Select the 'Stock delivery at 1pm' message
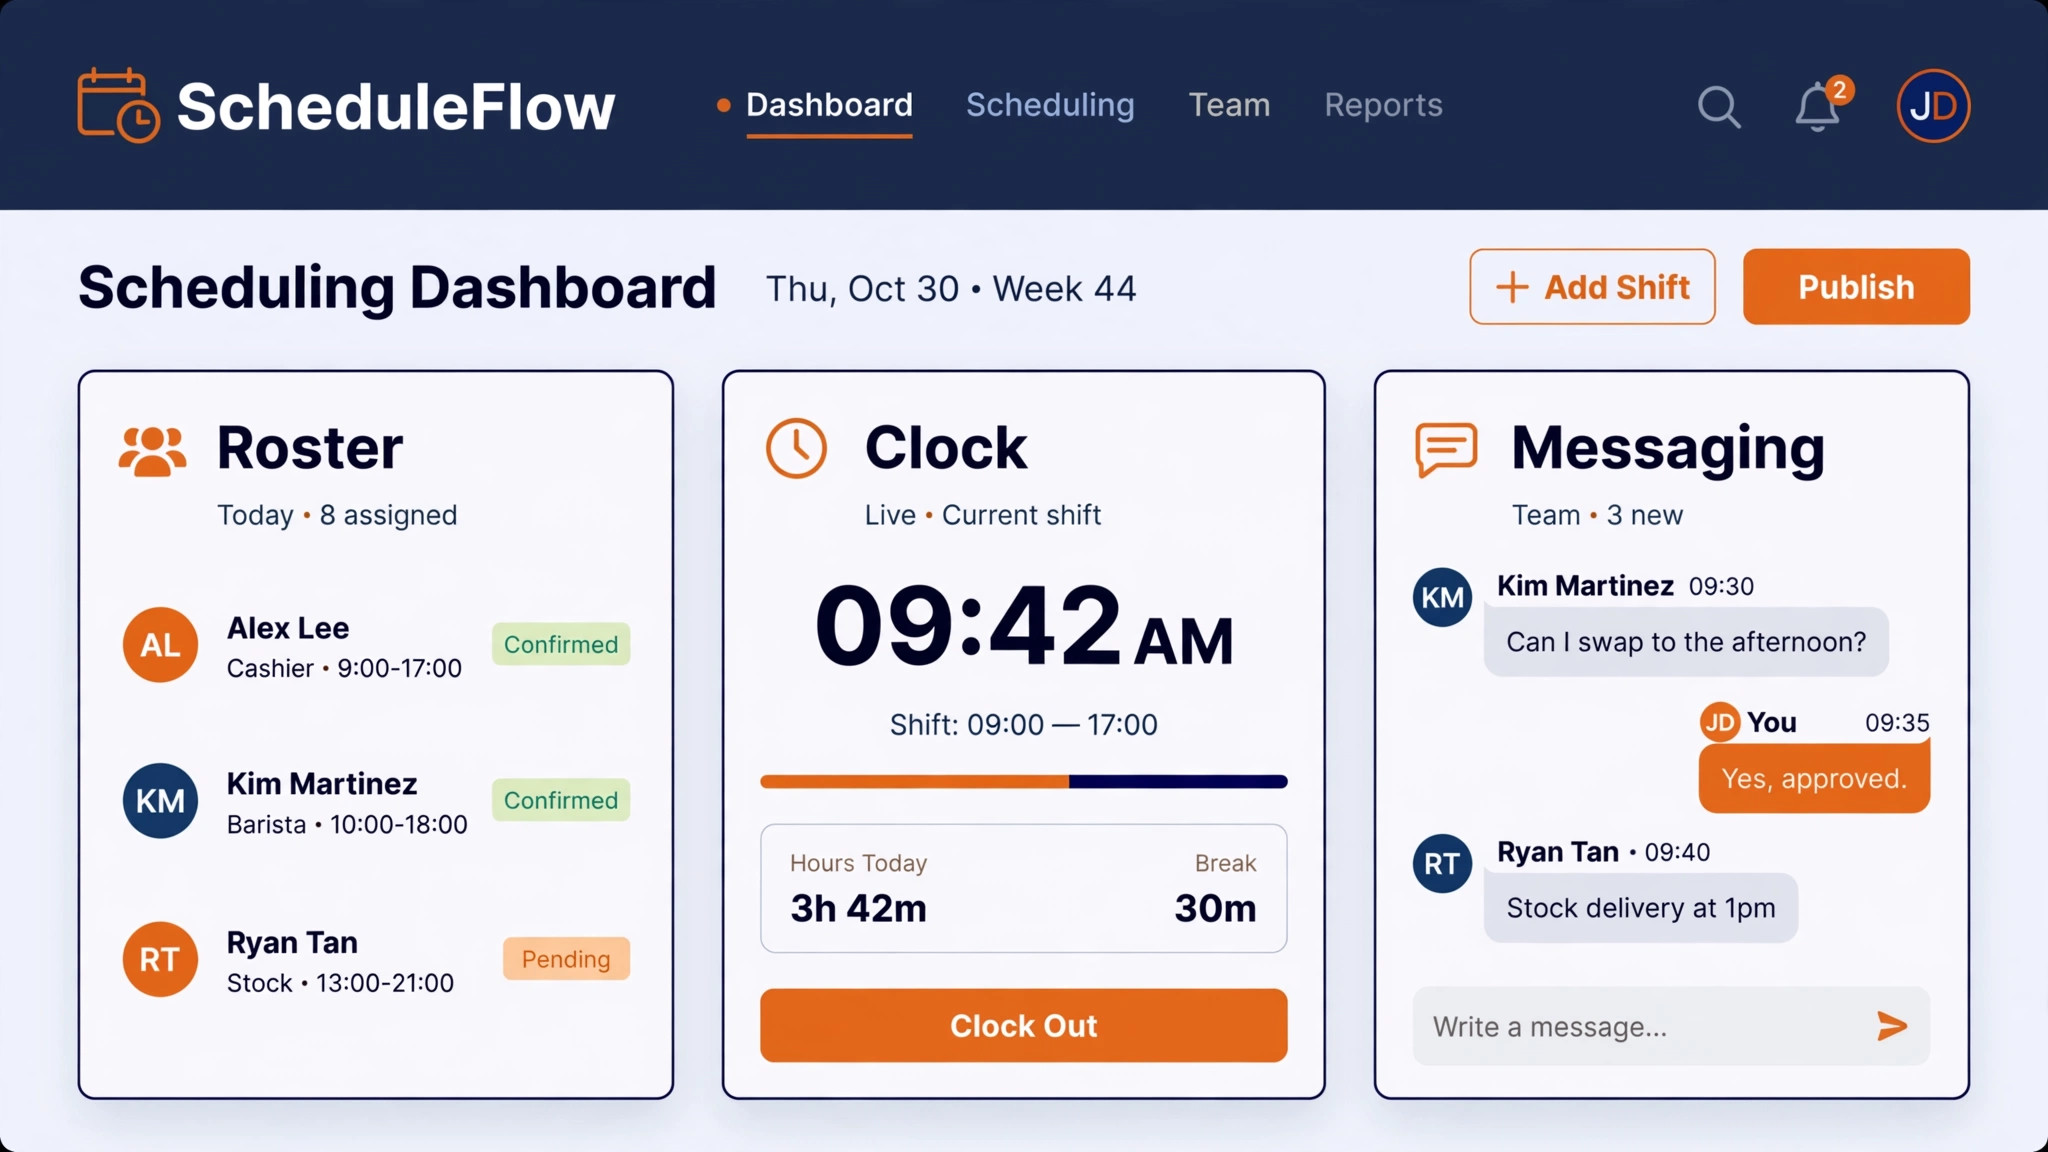 (1641, 908)
